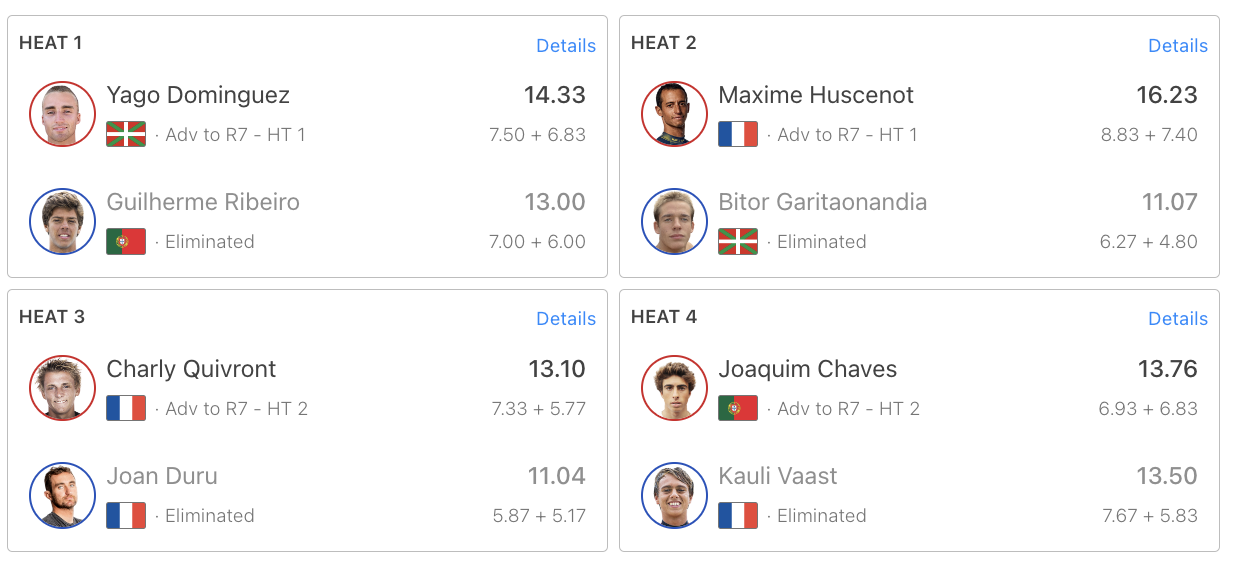Click Charly Quivront's avatar photo
Screen dimensions: 1242x584
point(62,388)
